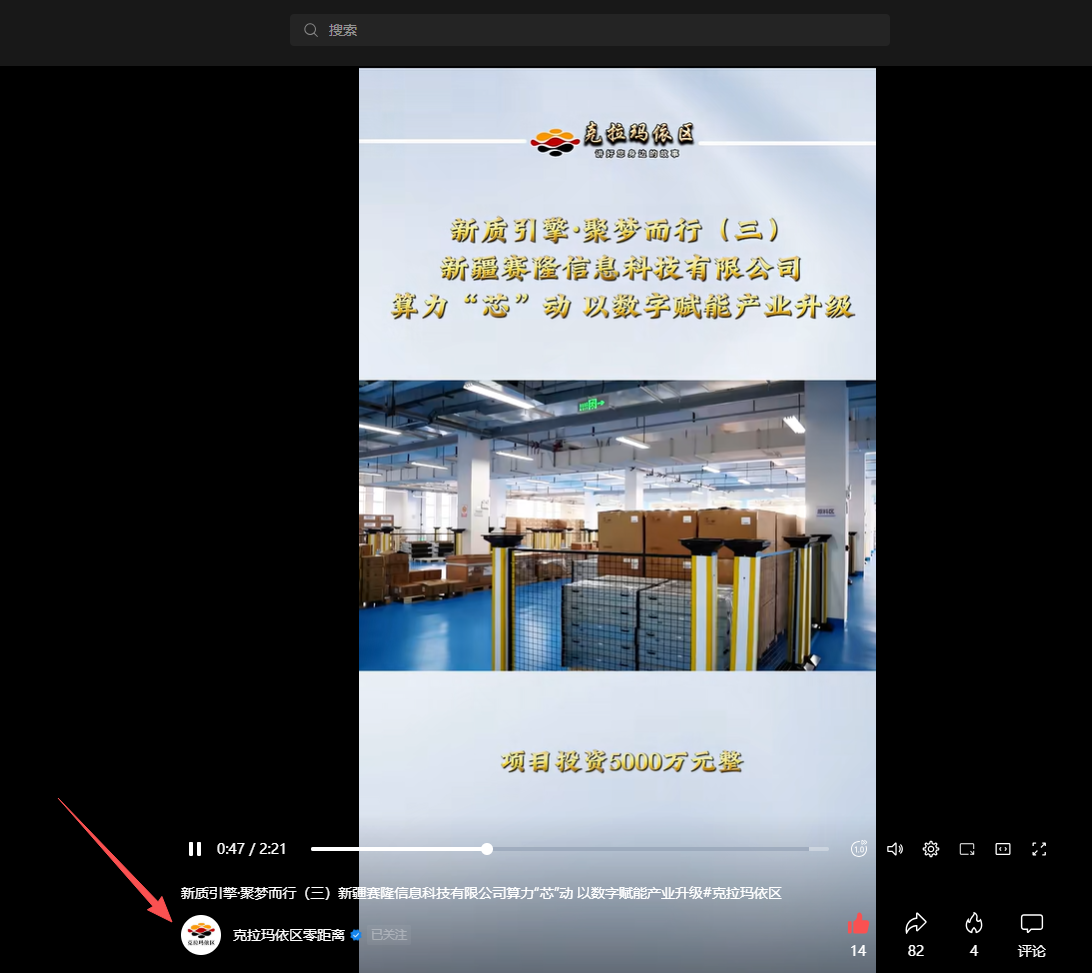Image resolution: width=1092 pixels, height=973 pixels.
Task: Change playback speed with the 1.0 icon
Action: [x=859, y=849]
